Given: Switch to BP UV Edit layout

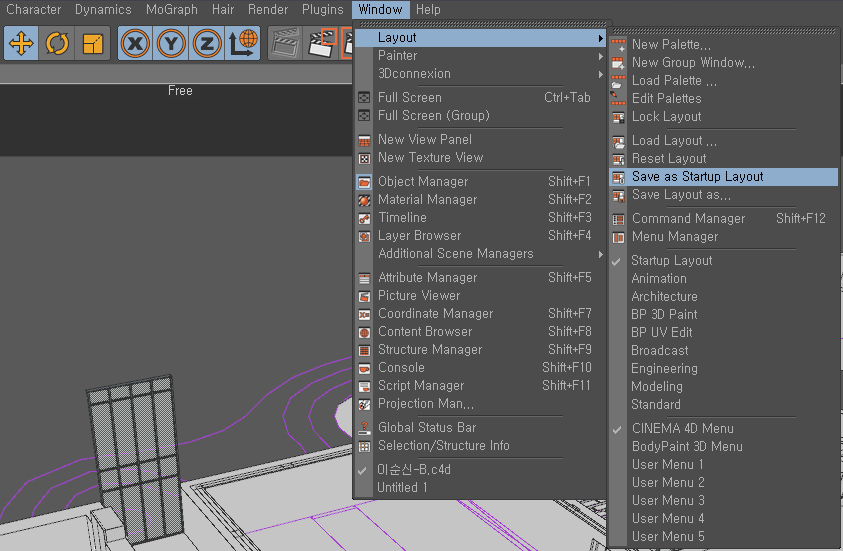Looking at the screenshot, I should coord(724,333).
